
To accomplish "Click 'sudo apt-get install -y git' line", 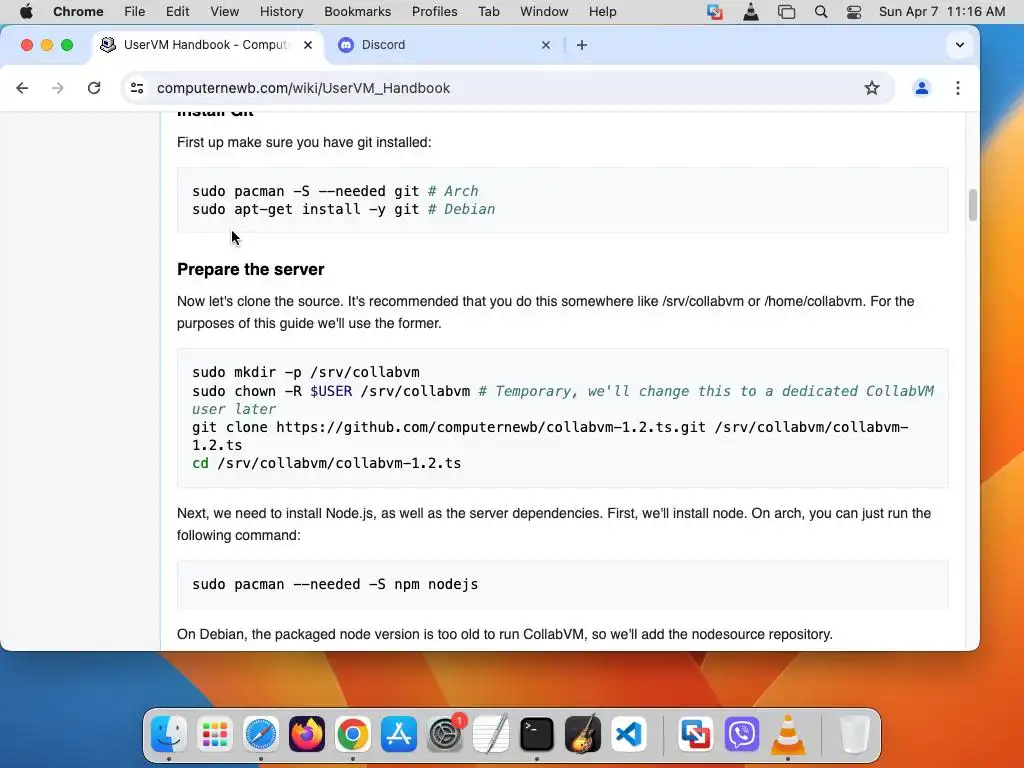I will (x=344, y=209).
